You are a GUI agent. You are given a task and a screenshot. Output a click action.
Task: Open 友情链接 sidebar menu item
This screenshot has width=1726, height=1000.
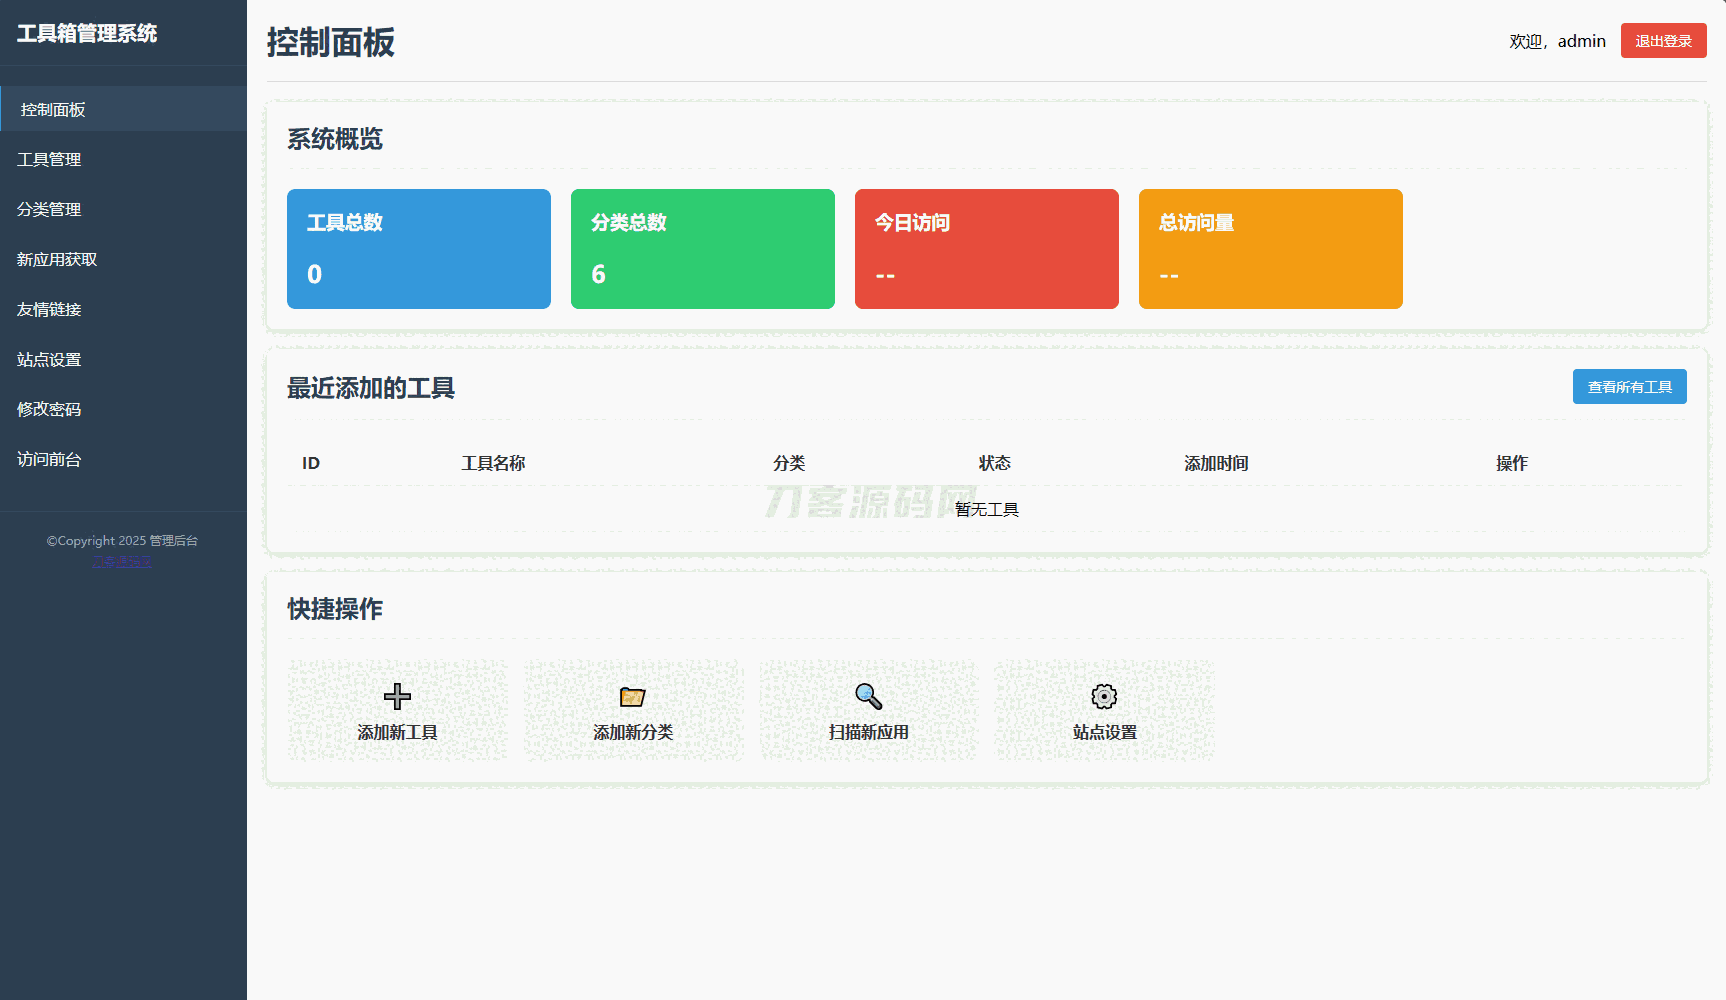pyautogui.click(x=49, y=309)
